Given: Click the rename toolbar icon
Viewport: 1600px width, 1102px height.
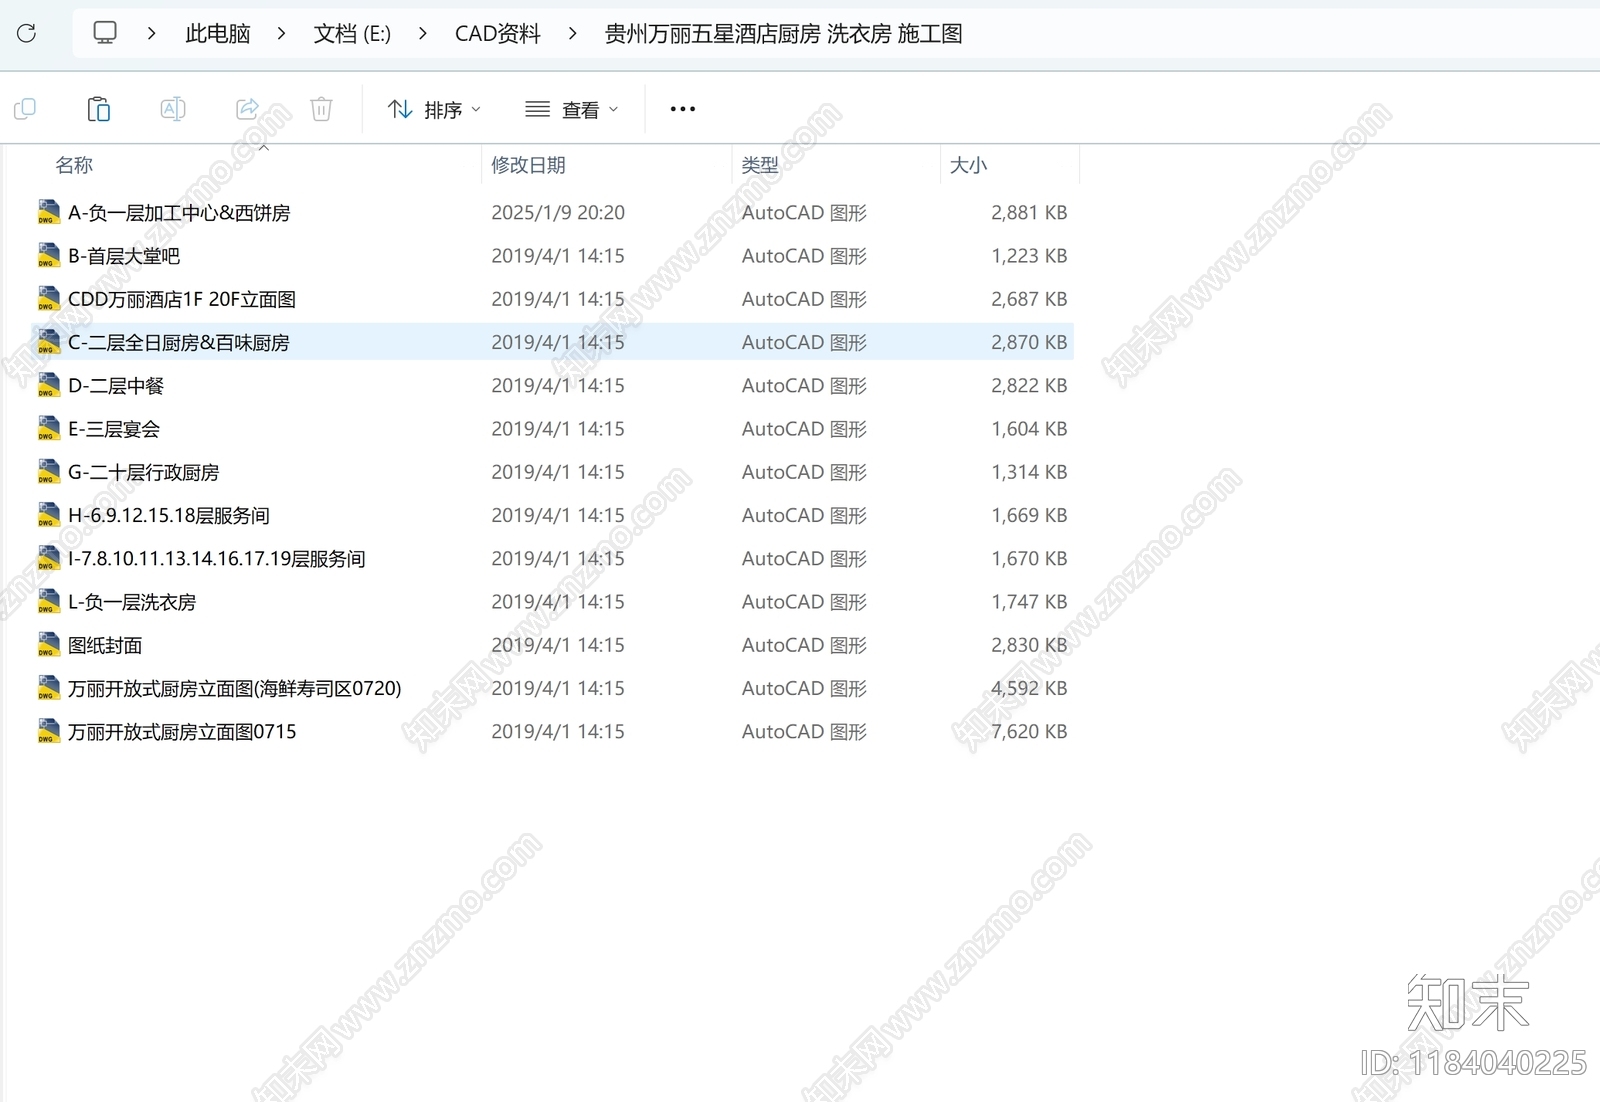Looking at the screenshot, I should 173,109.
